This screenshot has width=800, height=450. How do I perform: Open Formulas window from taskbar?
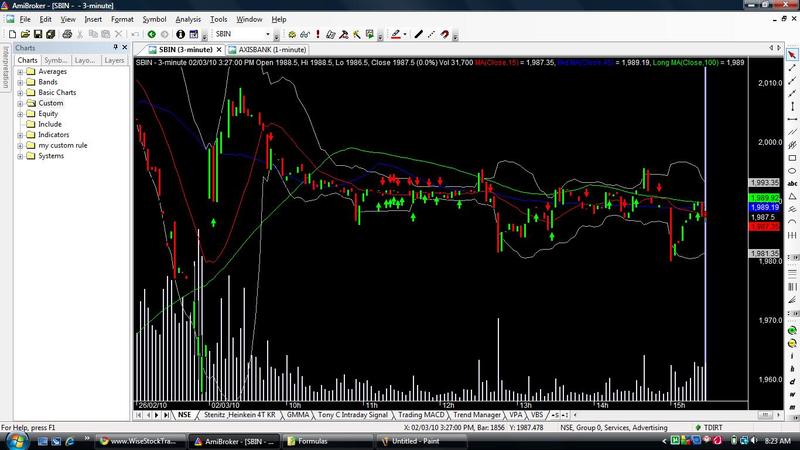click(327, 441)
